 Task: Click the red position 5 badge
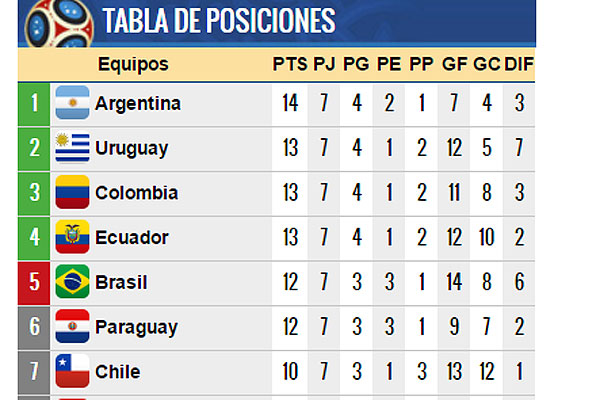[x=34, y=281]
